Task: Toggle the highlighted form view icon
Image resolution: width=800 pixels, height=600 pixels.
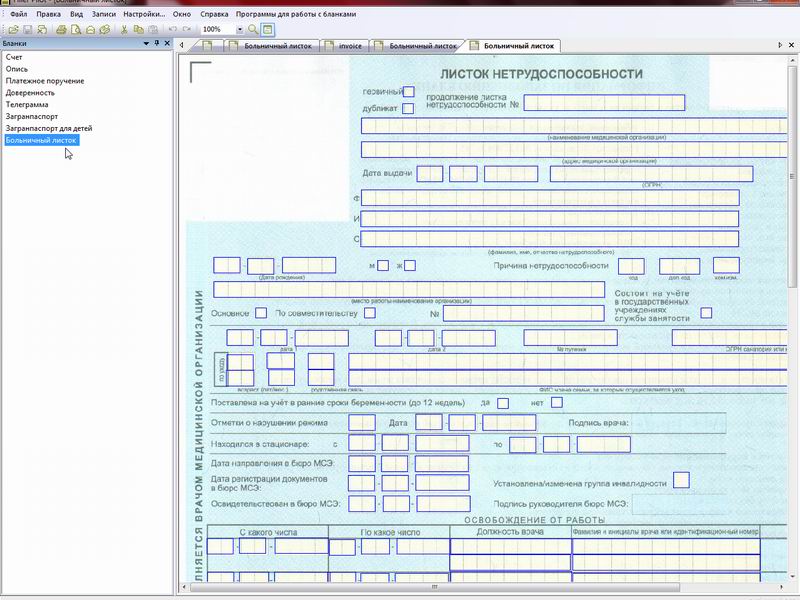Action: pos(267,30)
